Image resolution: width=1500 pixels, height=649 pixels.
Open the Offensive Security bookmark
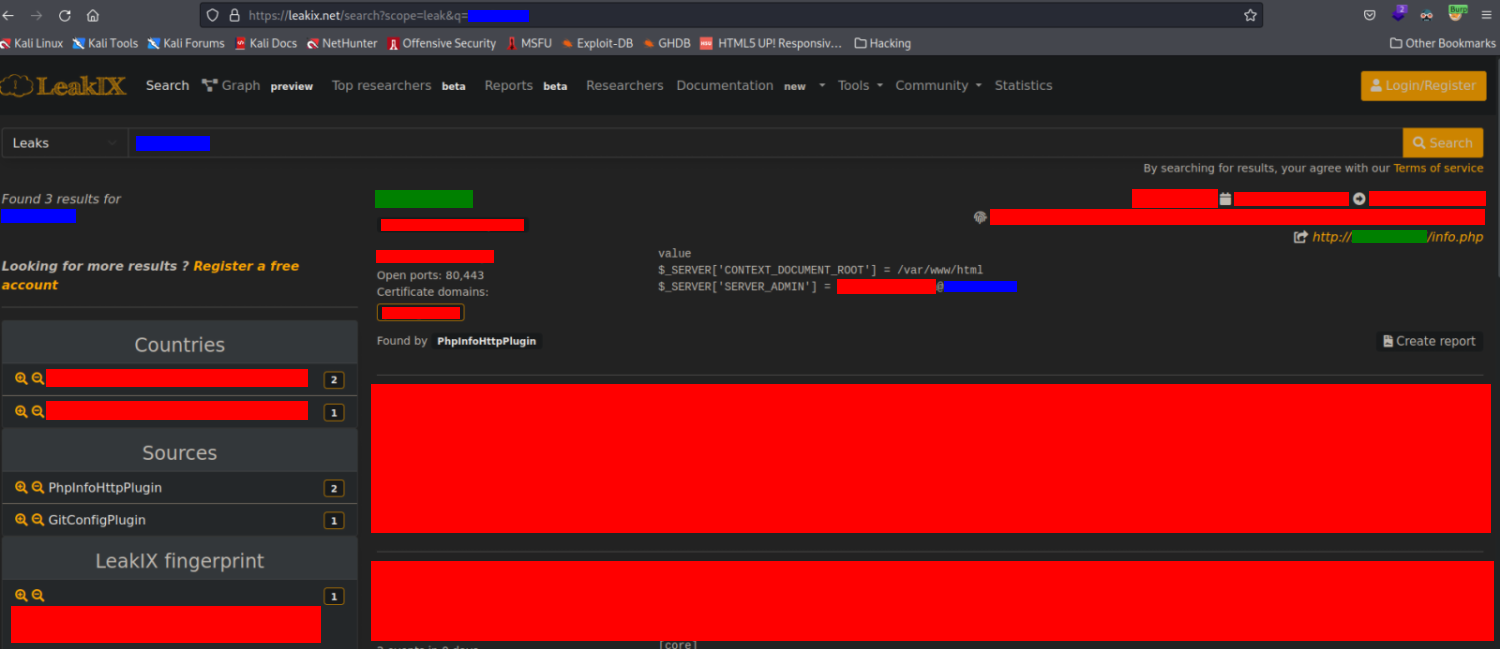442,43
